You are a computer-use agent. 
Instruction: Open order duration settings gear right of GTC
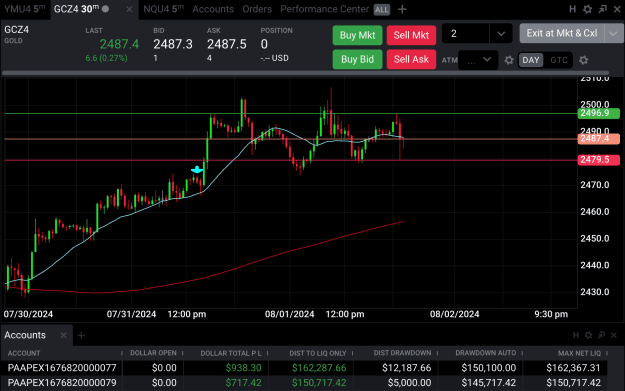[x=584, y=60]
